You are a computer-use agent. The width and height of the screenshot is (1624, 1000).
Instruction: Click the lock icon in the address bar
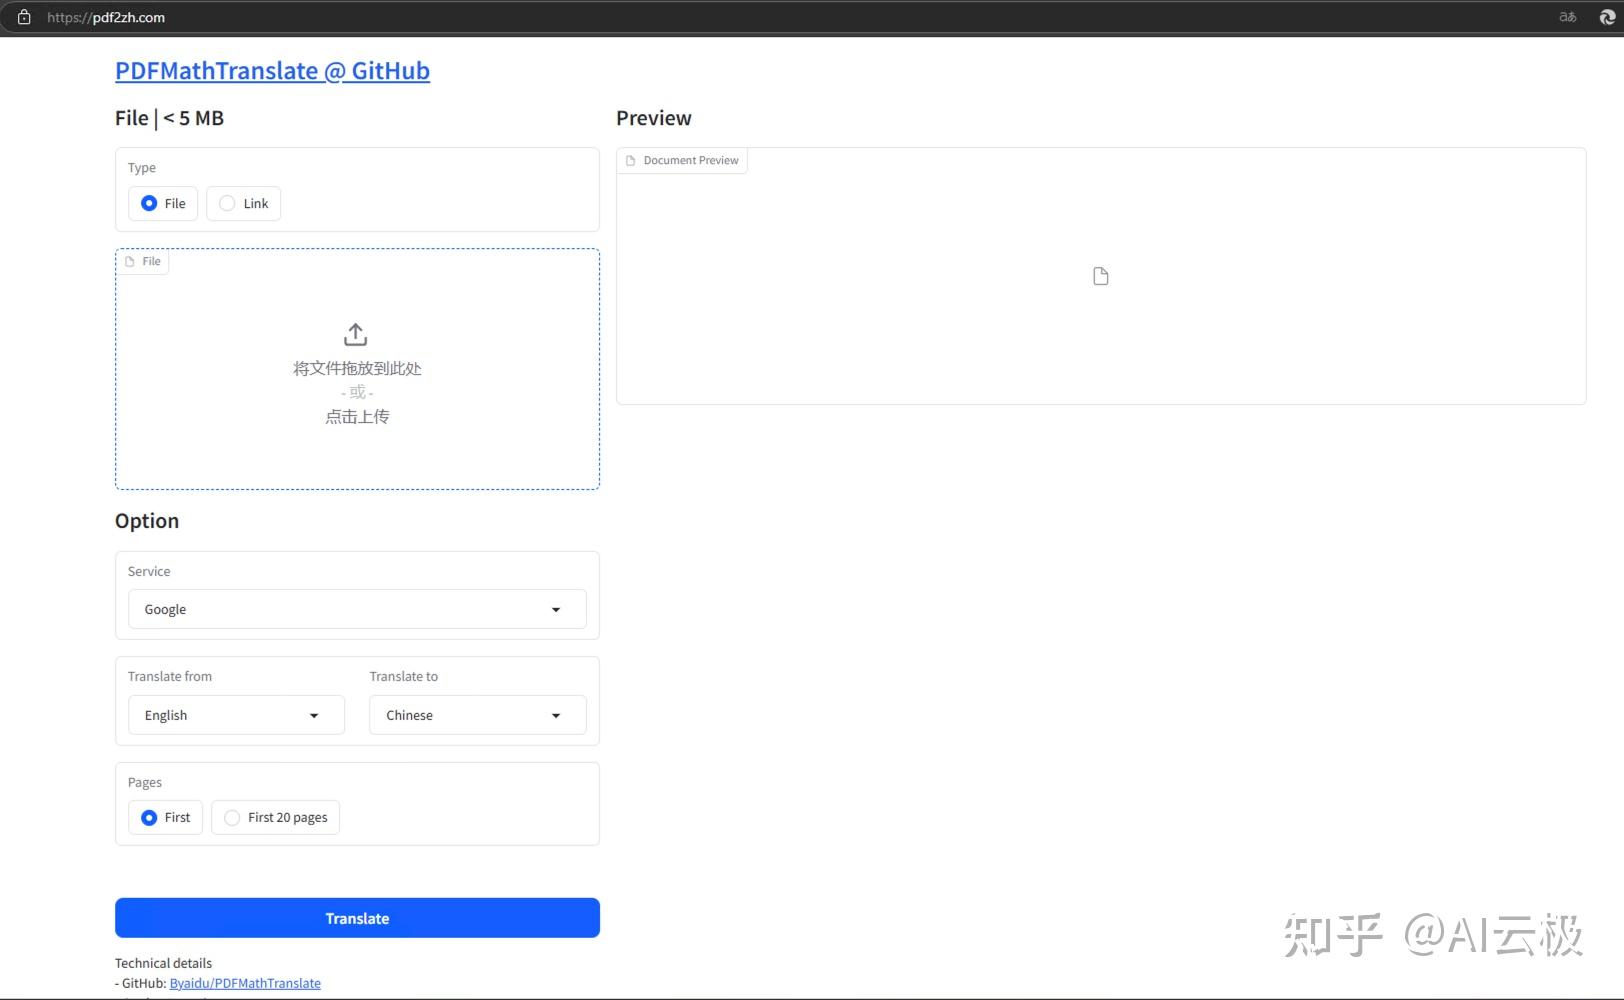[x=24, y=17]
